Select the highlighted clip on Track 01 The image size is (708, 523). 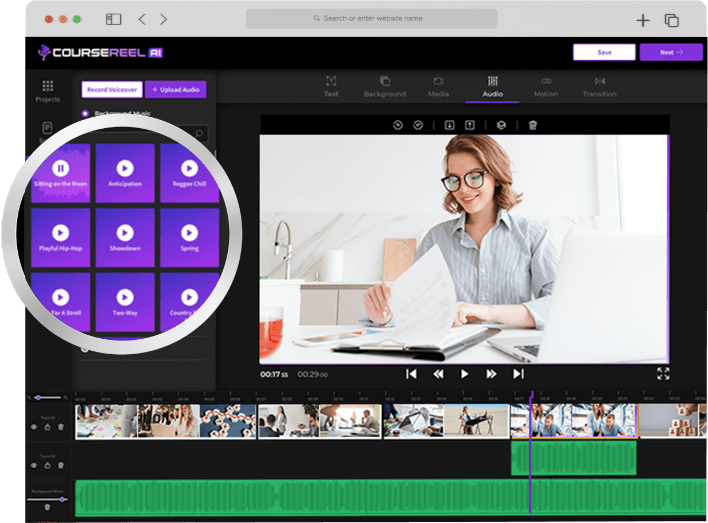click(x=574, y=421)
